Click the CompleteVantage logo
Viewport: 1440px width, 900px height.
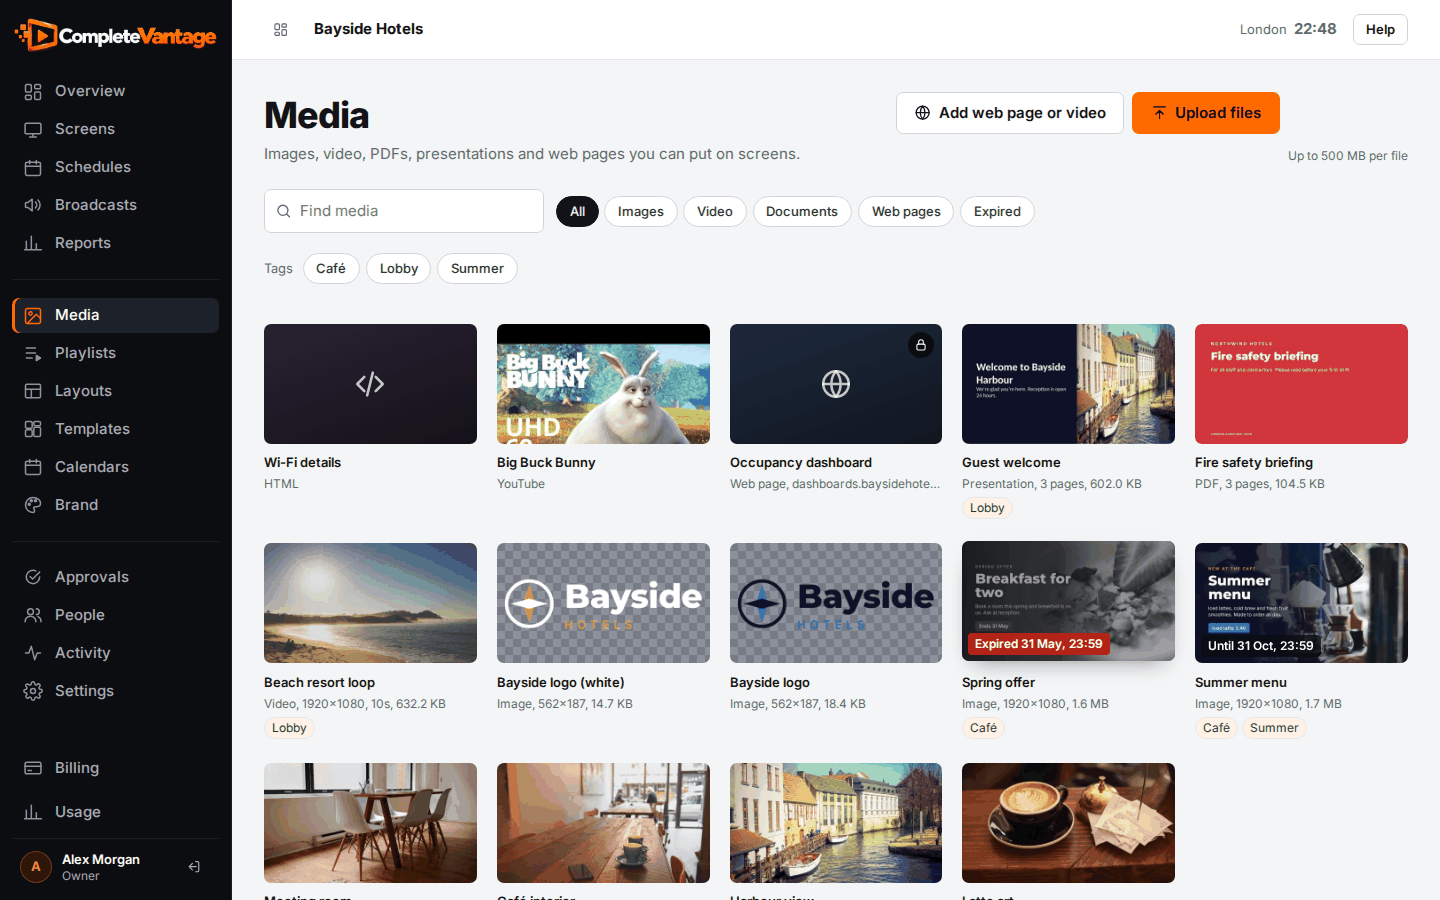(116, 36)
